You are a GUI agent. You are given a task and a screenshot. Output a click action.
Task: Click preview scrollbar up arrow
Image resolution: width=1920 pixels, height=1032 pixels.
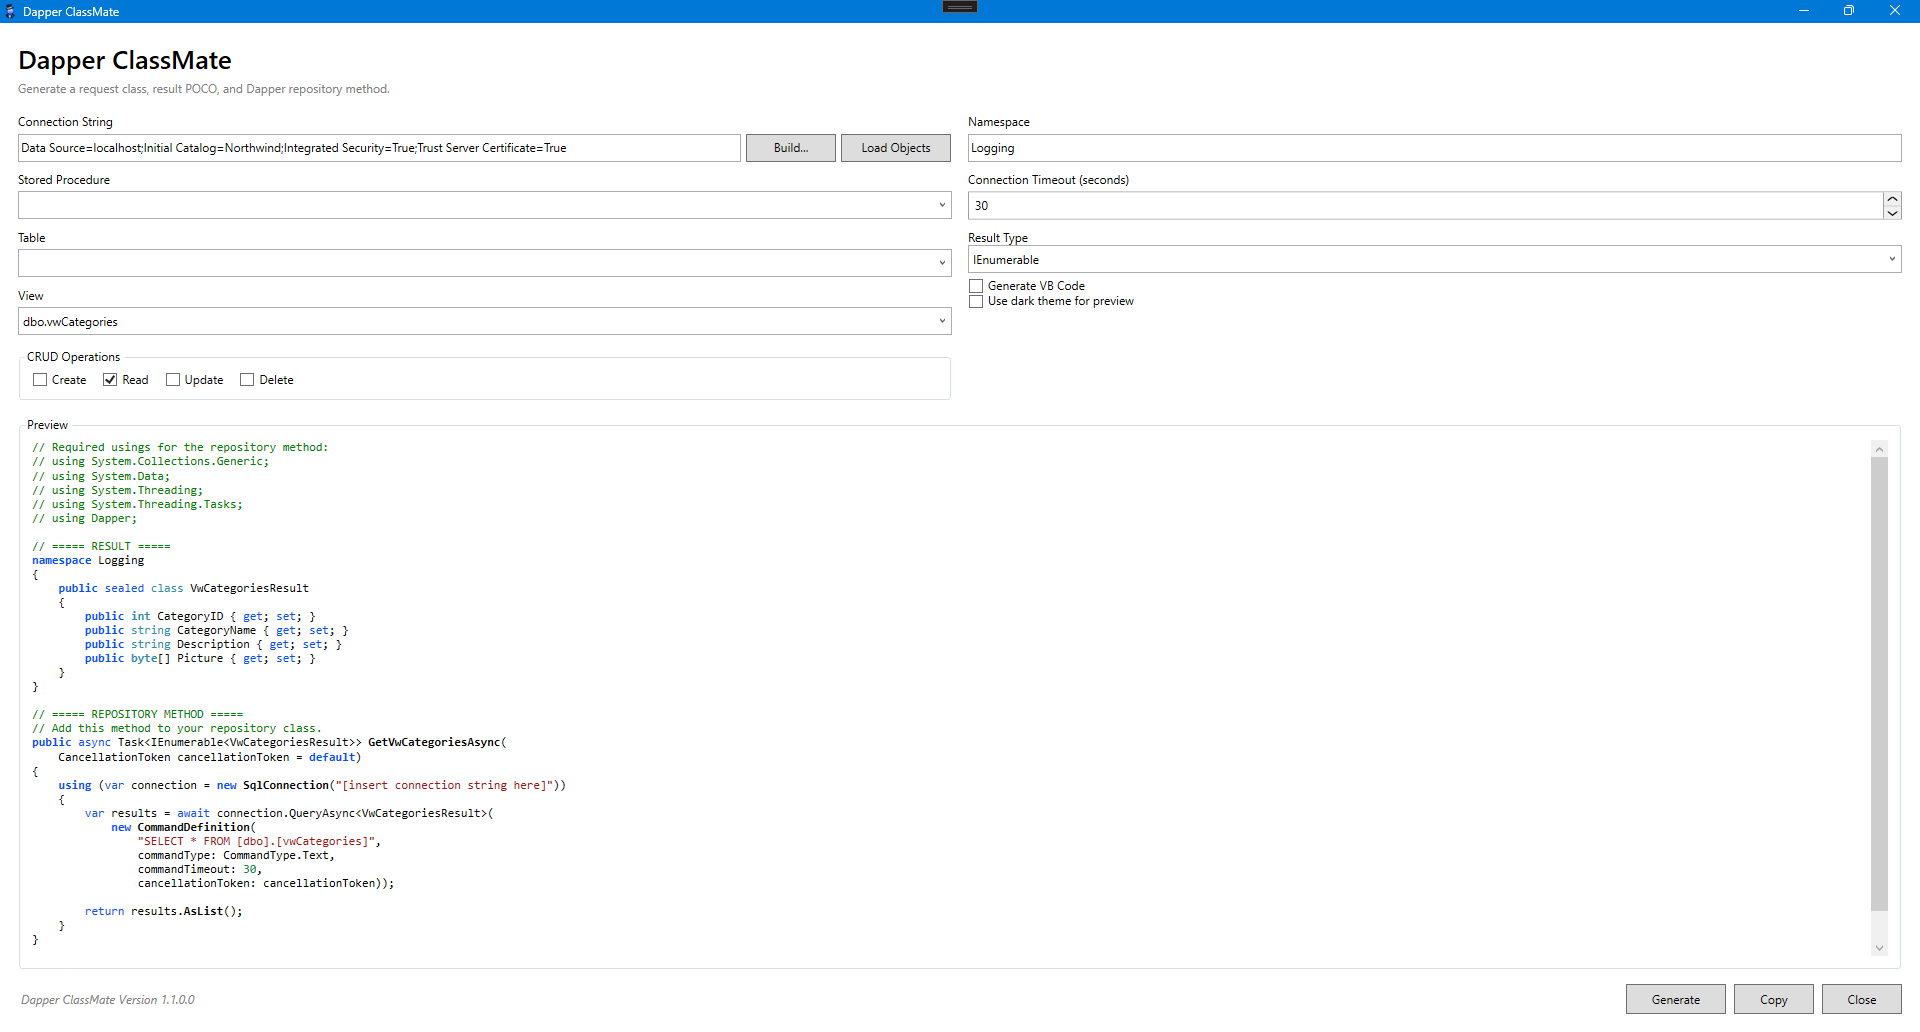pyautogui.click(x=1879, y=449)
